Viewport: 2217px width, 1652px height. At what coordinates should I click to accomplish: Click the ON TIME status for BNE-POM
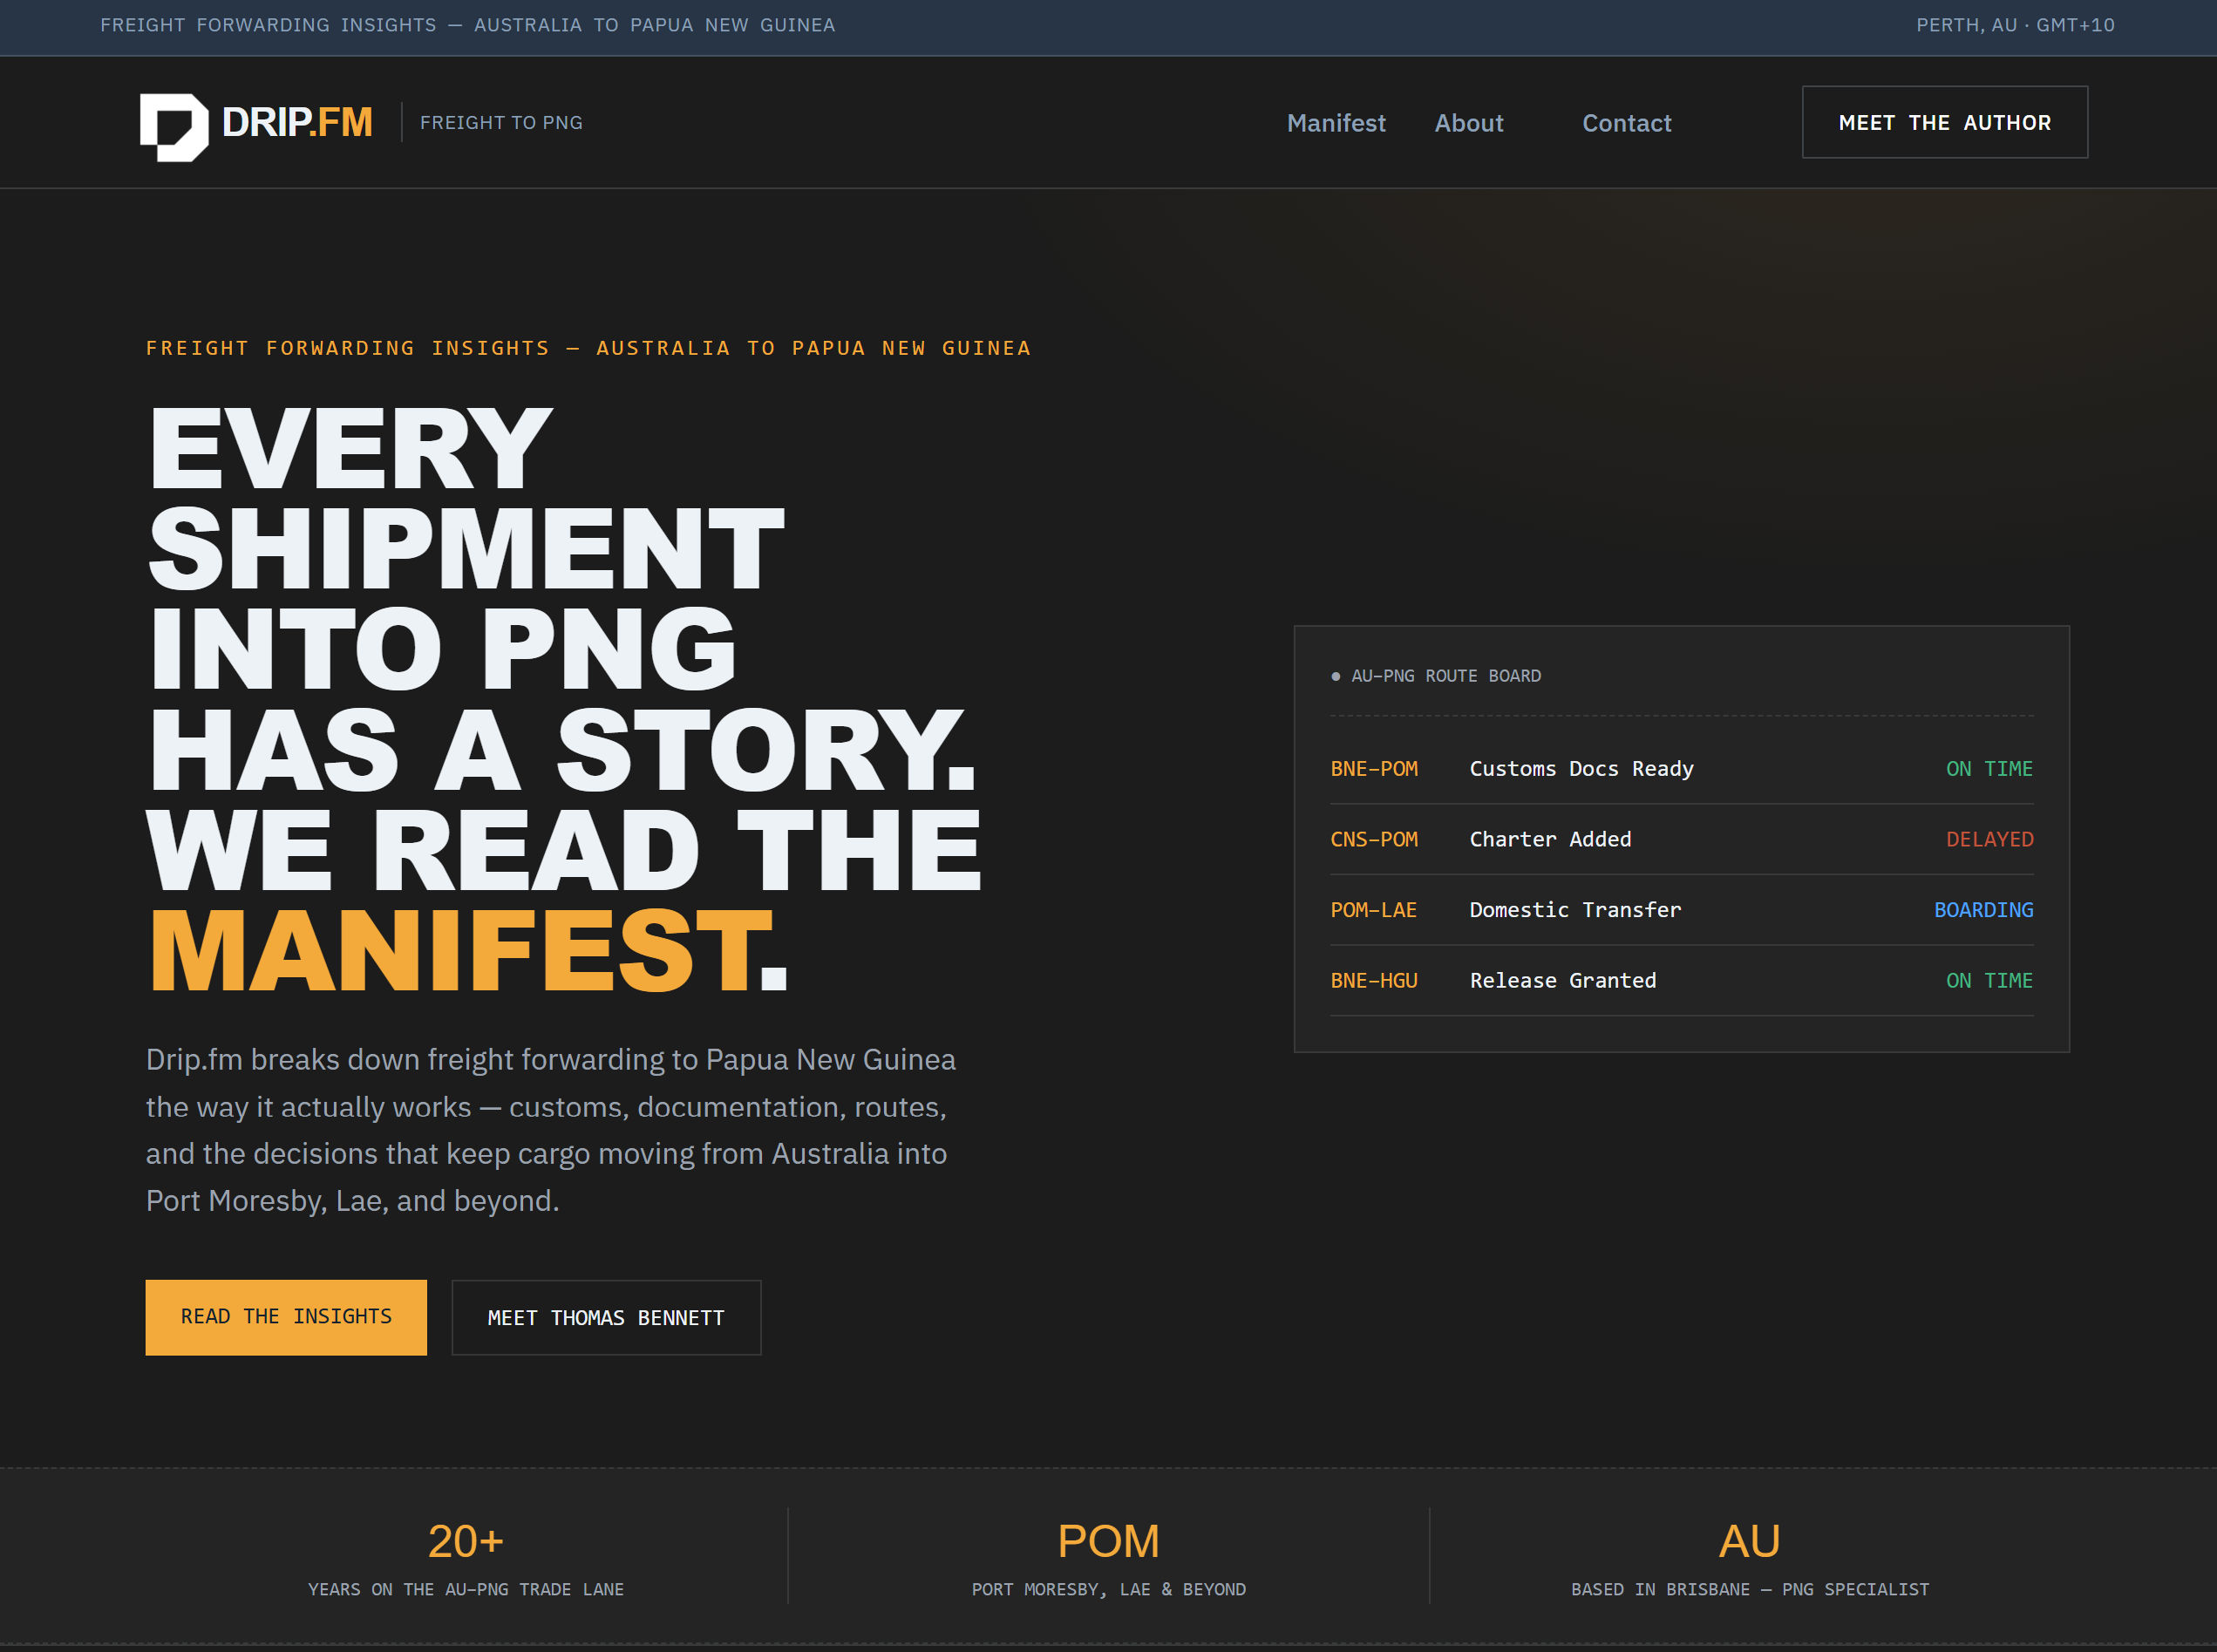pos(1989,769)
